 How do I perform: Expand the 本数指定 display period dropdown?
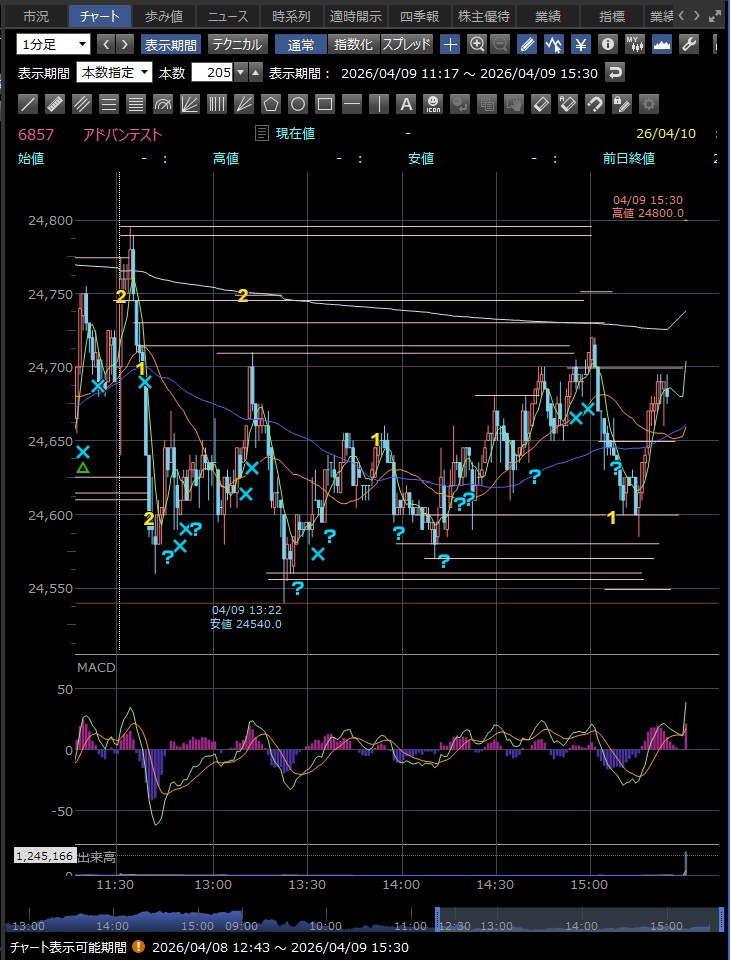[115, 72]
